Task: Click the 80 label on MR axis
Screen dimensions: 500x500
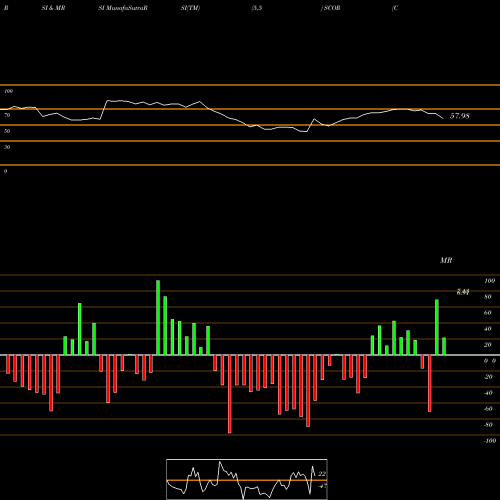Action: point(488,297)
